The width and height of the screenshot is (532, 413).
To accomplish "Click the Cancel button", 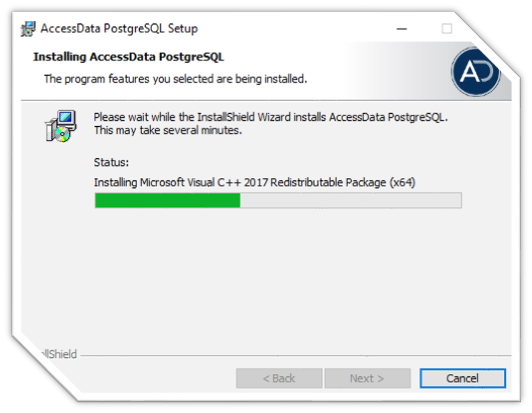I will 462,378.
